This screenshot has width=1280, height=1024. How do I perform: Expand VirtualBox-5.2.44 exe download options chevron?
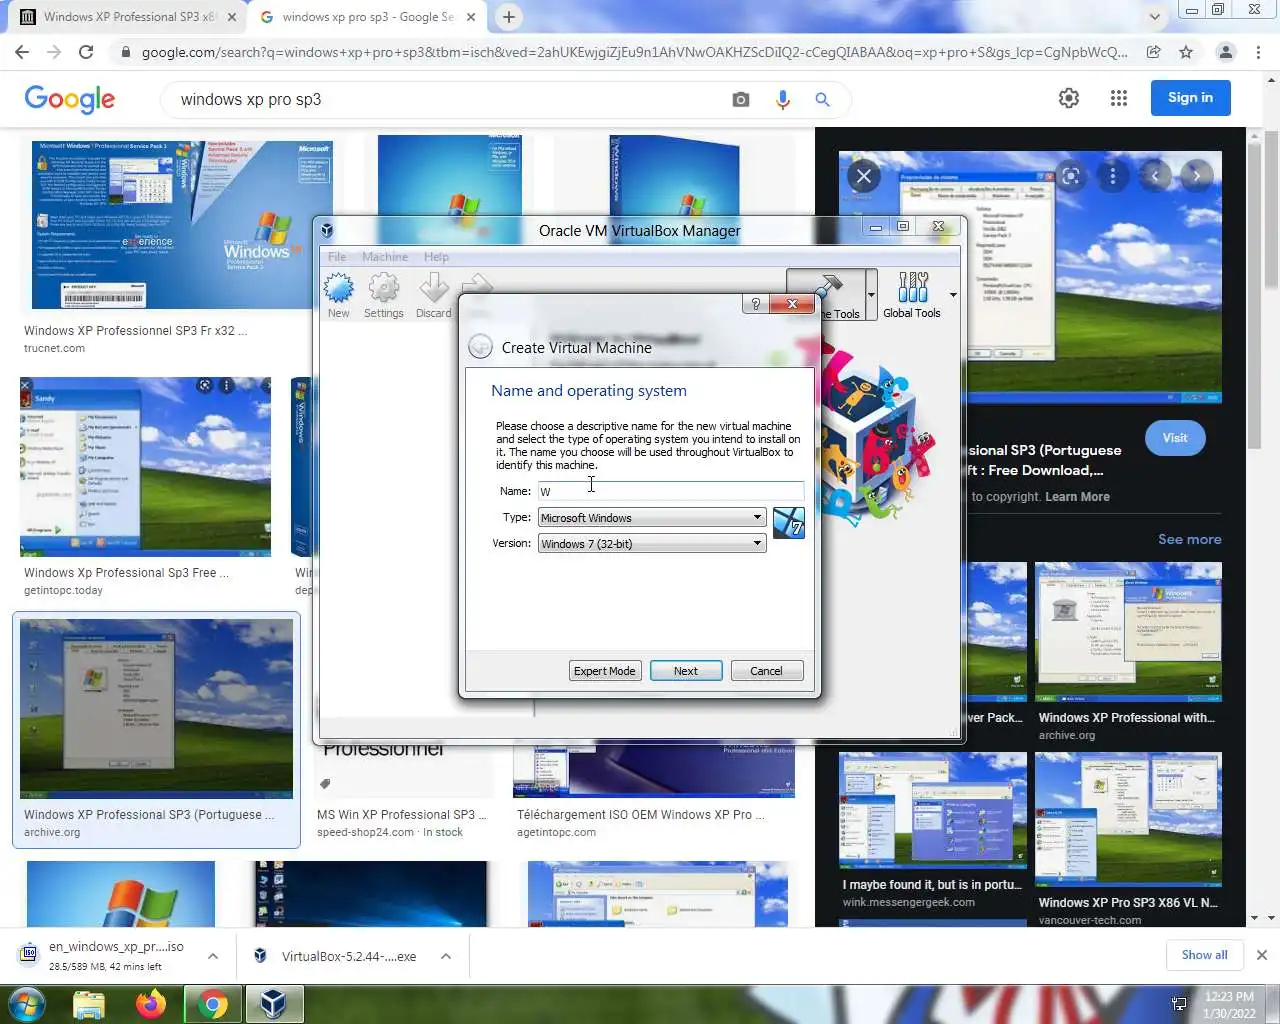point(446,956)
